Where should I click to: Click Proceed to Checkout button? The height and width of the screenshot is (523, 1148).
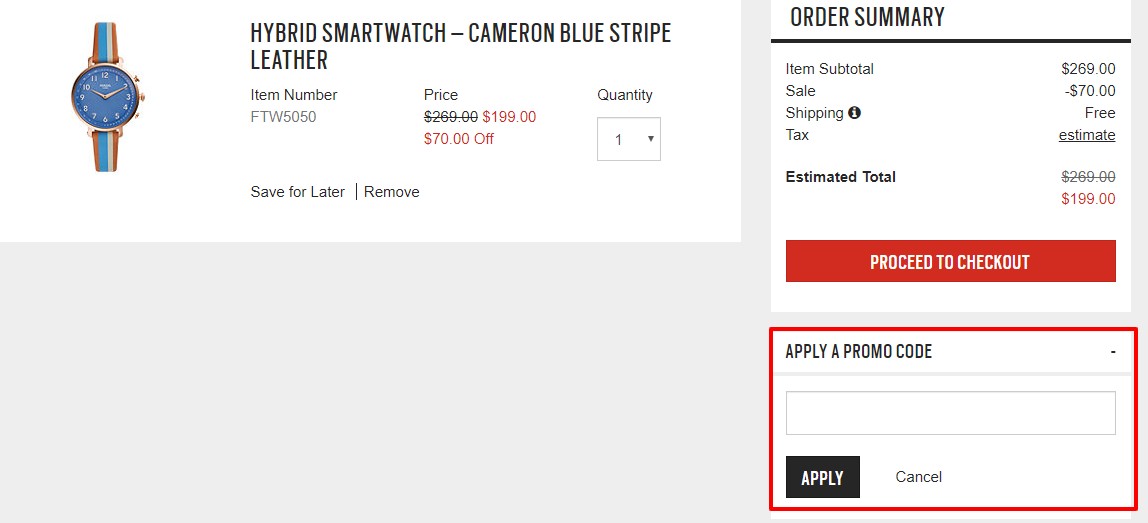tap(950, 262)
